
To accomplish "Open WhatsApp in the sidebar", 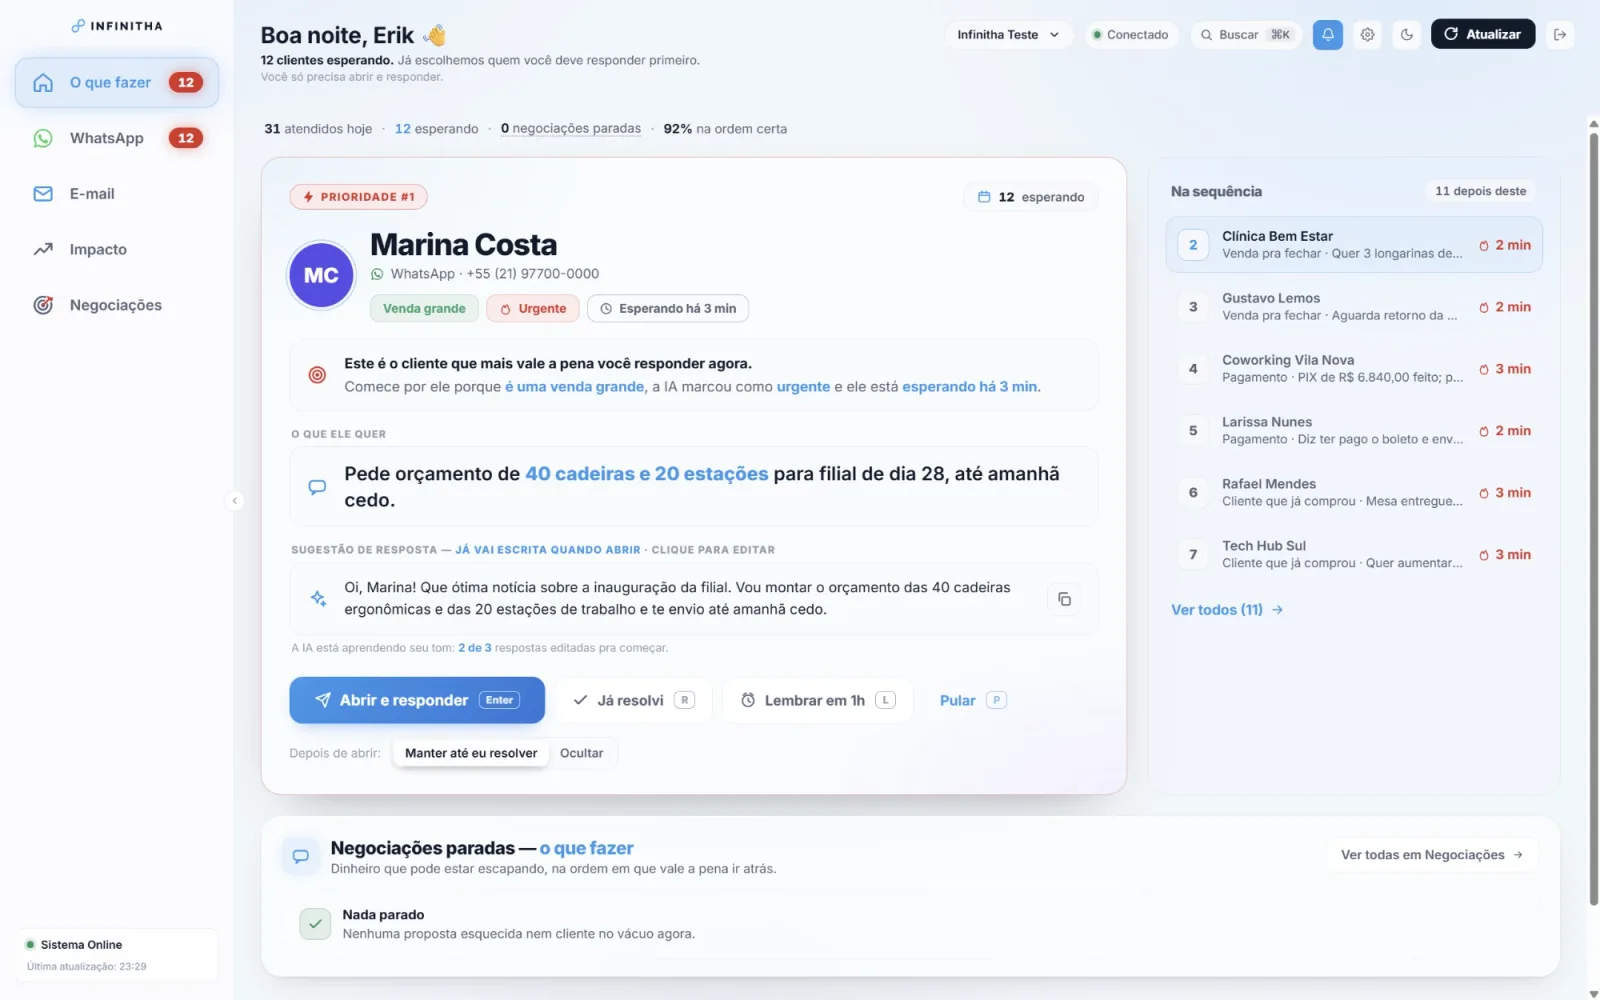I will click(117, 138).
